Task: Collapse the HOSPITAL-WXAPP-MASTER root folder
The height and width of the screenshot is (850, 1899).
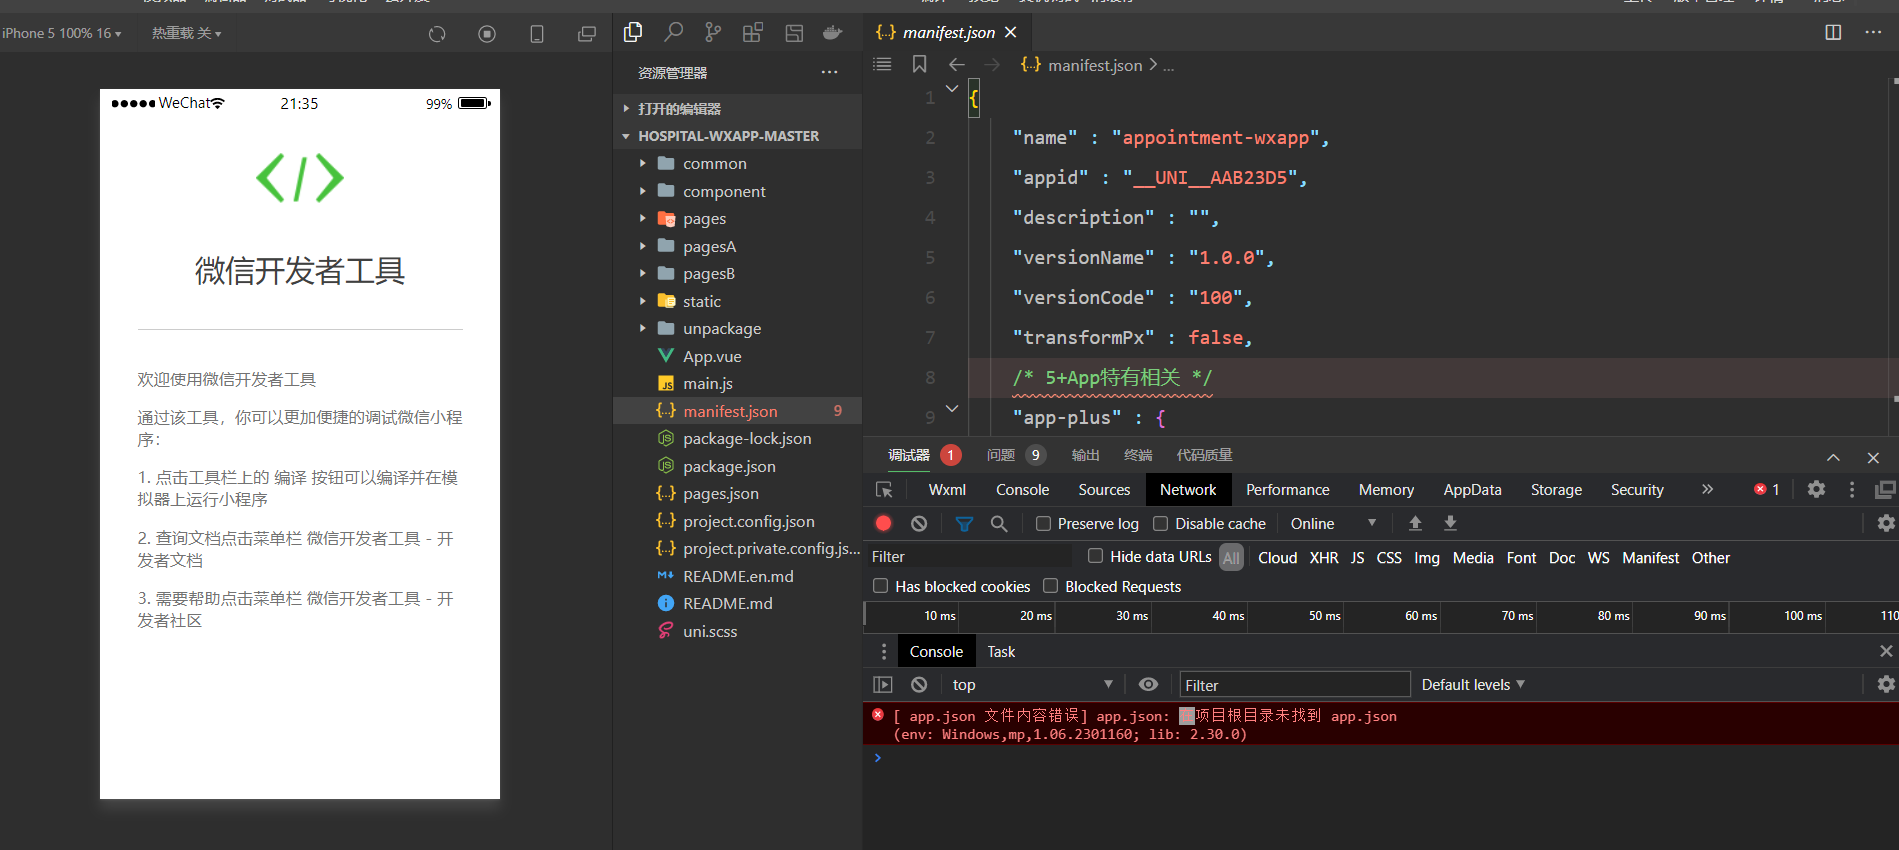Action: [x=737, y=136]
